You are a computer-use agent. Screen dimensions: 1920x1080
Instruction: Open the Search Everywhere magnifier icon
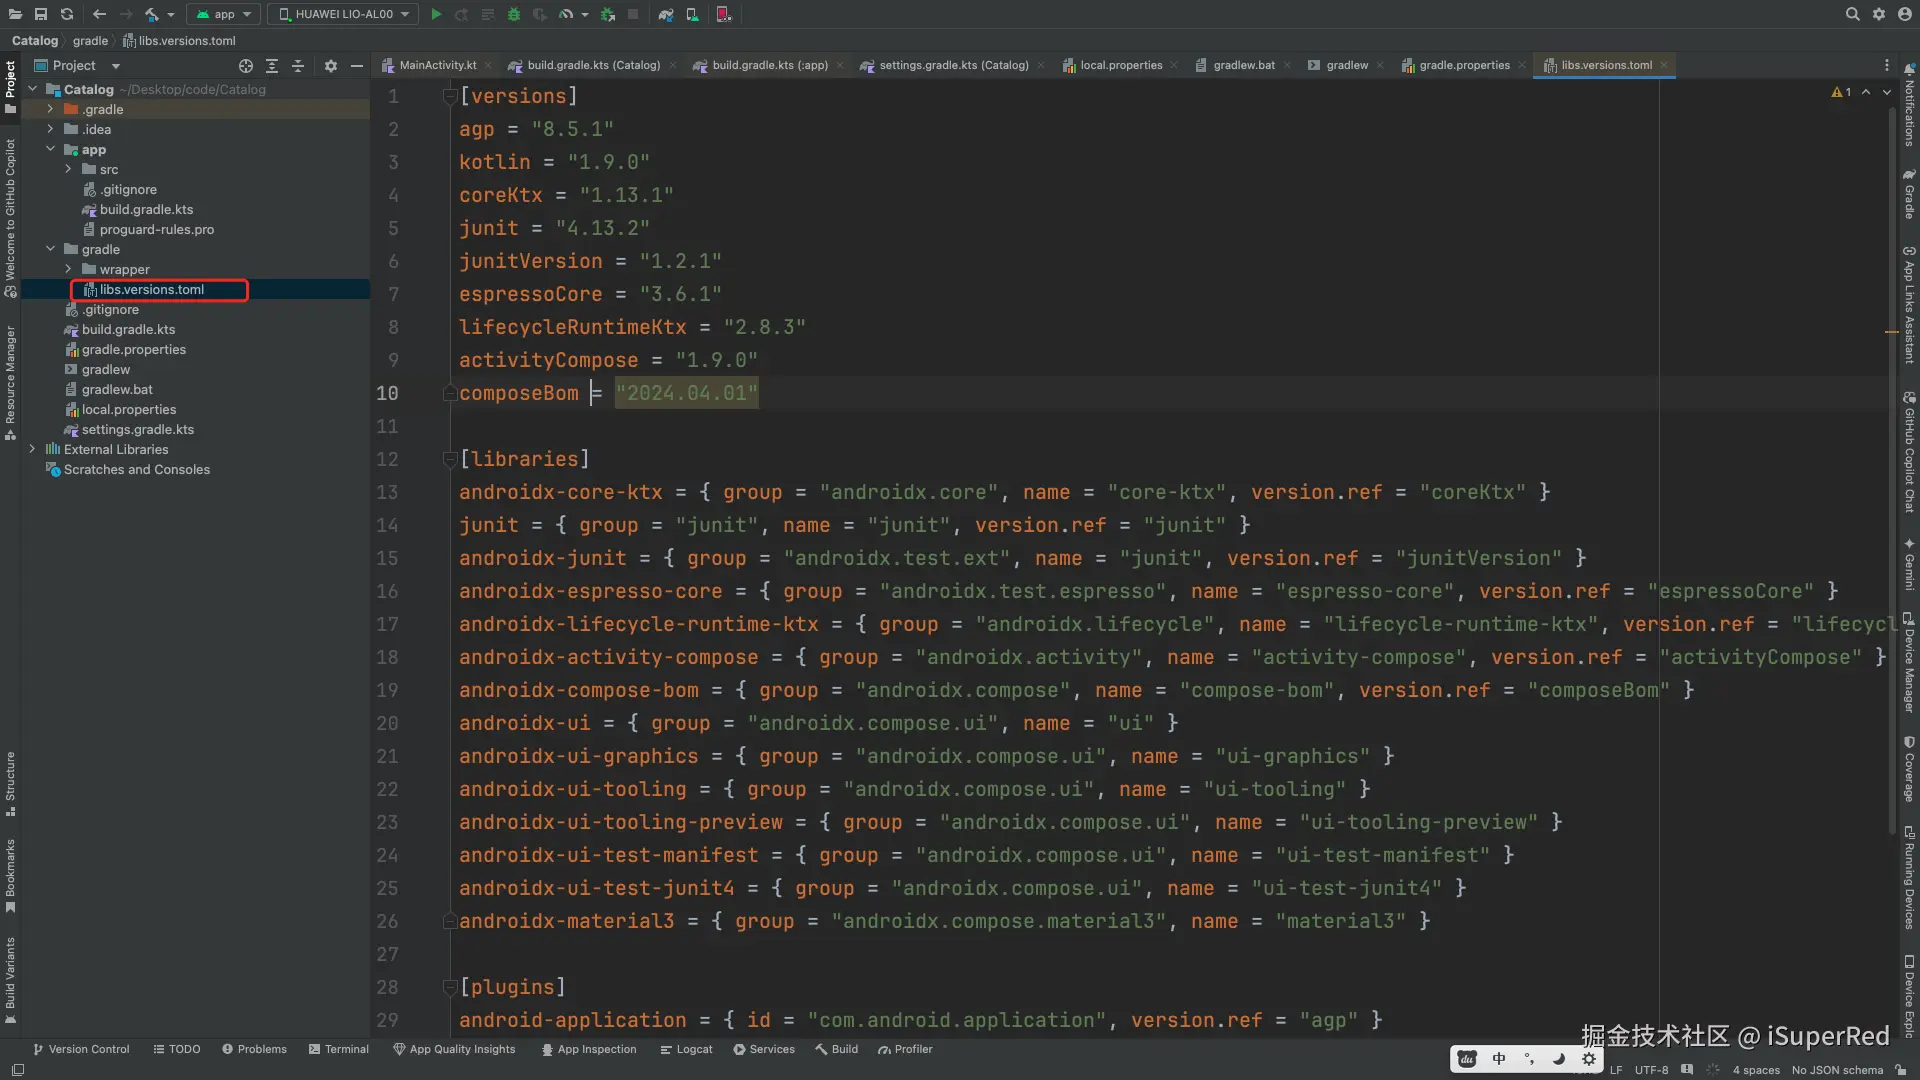coord(1852,14)
